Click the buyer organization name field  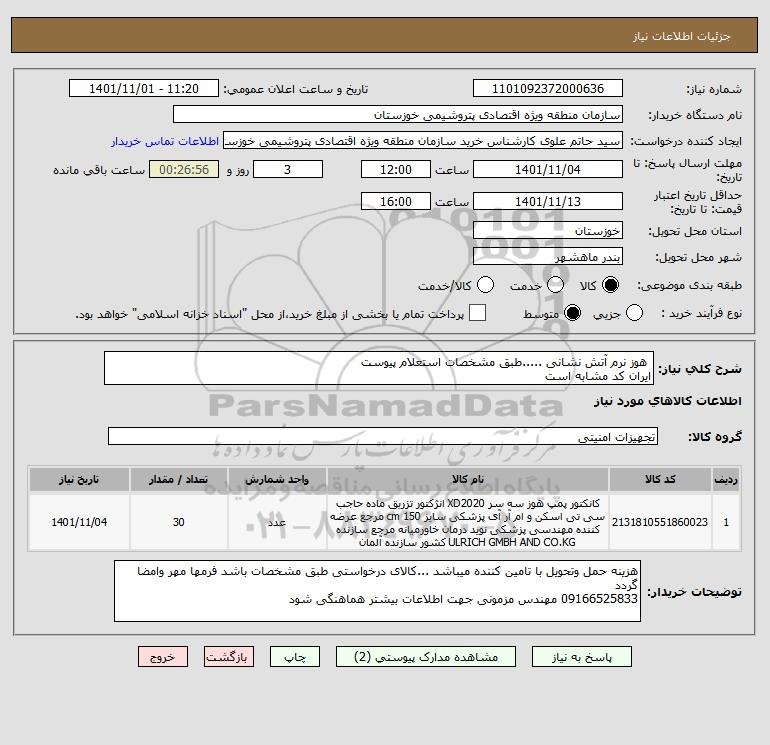point(398,114)
